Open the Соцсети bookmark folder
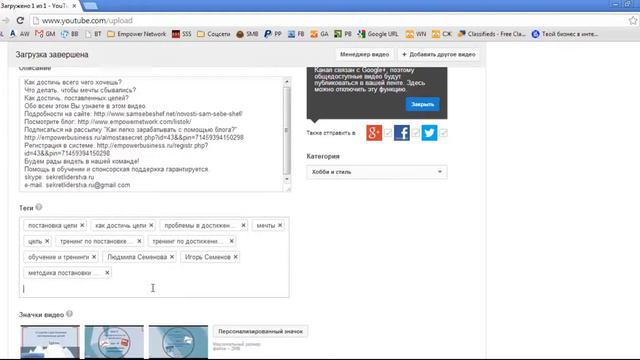 coord(213,34)
